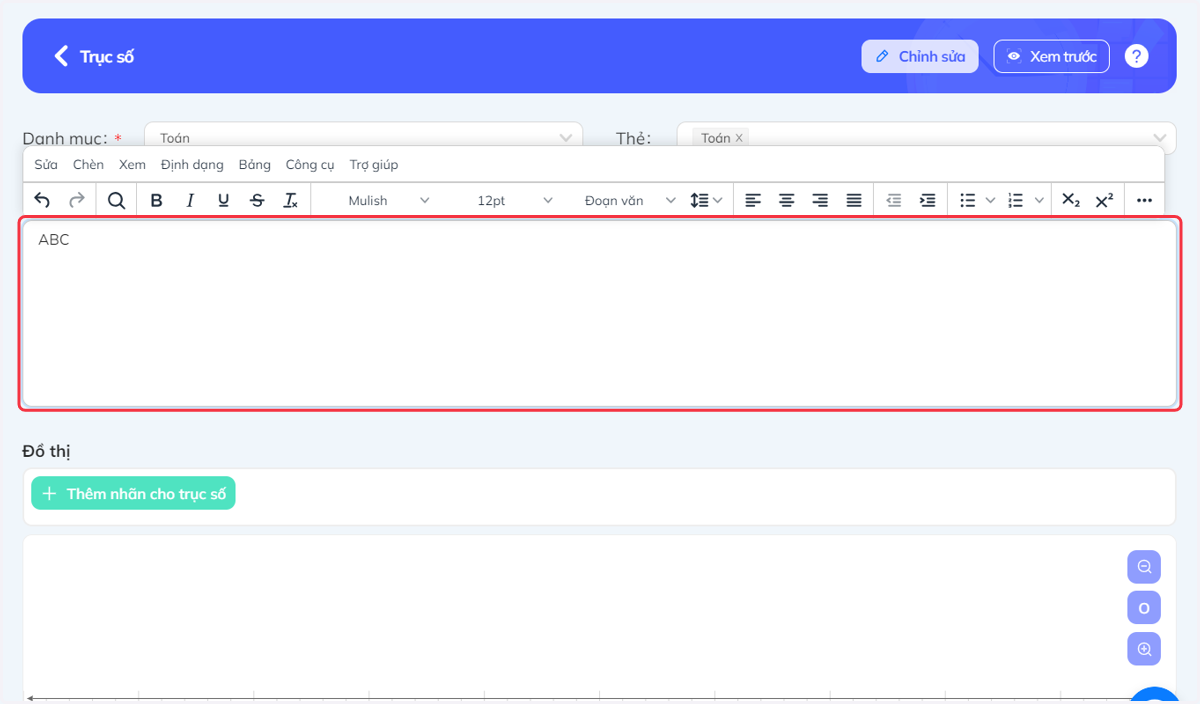The width and height of the screenshot is (1200, 704).
Task: Justify text alignment
Action: (854, 200)
